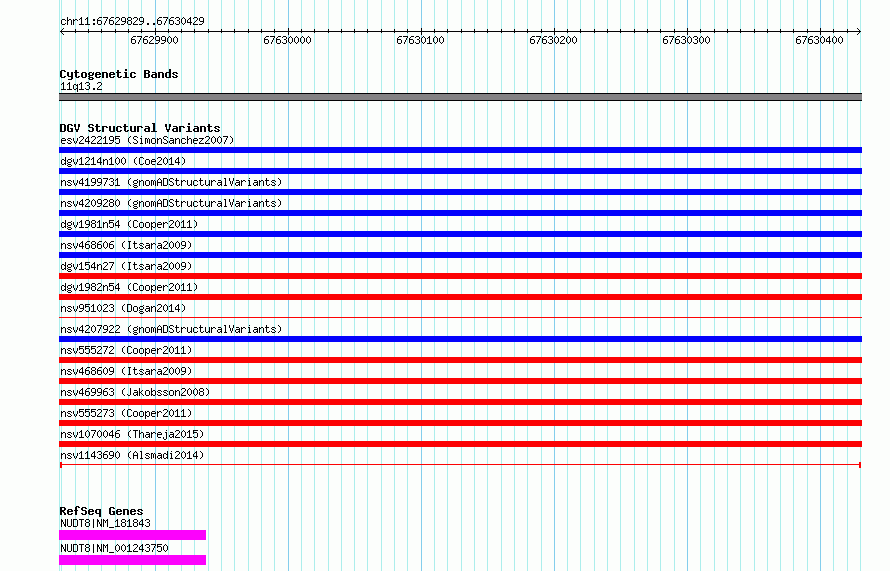Click the magenta bar for NUDT8|NM_001243750
This screenshot has width=890, height=571.
(x=132, y=560)
